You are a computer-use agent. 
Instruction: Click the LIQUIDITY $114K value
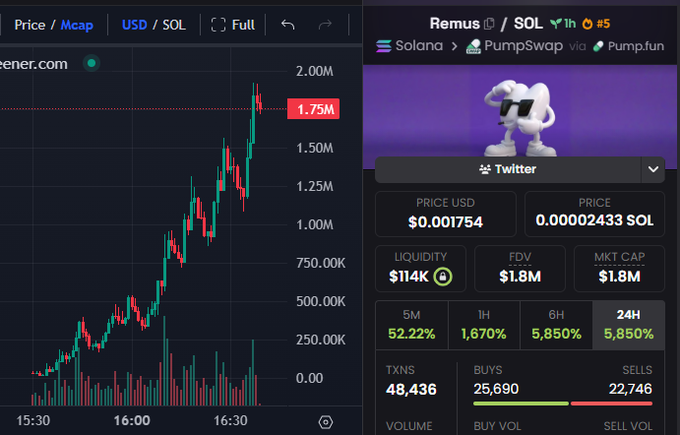pos(409,276)
